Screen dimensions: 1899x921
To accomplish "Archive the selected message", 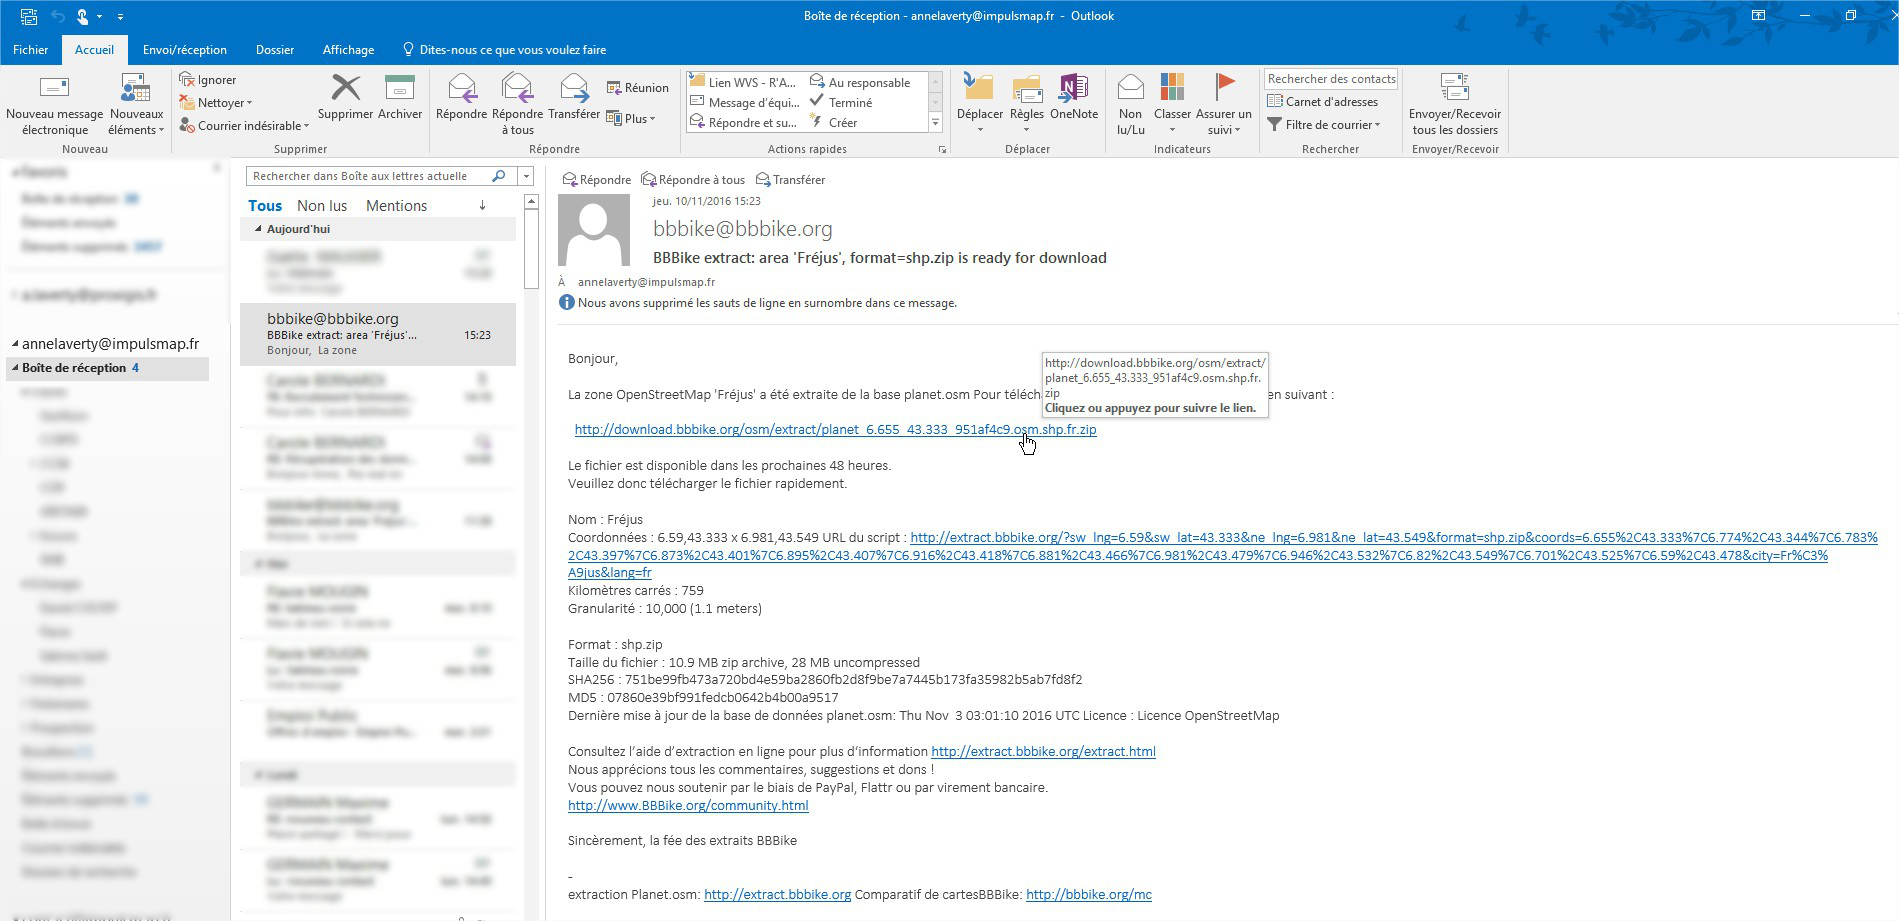I will click(x=400, y=97).
